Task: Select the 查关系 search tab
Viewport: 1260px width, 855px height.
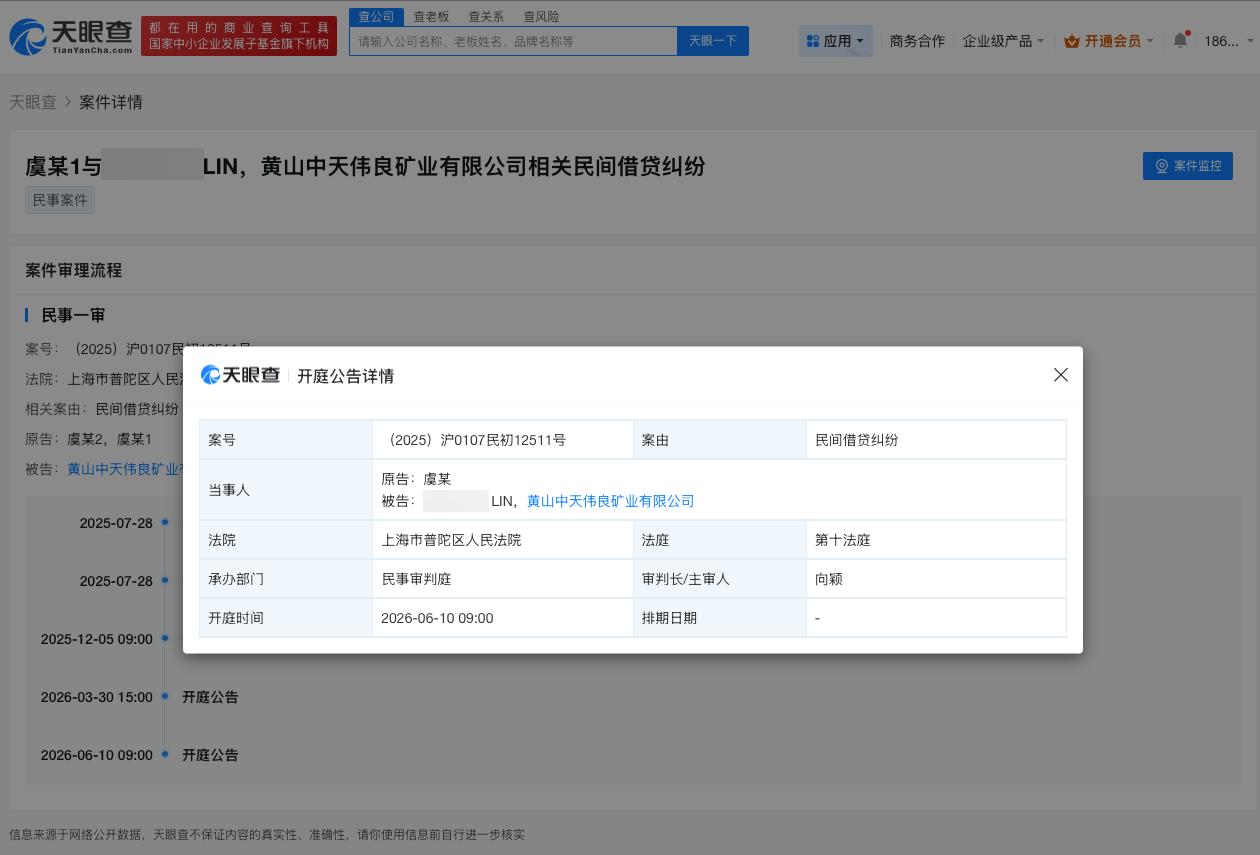Action: (x=486, y=17)
